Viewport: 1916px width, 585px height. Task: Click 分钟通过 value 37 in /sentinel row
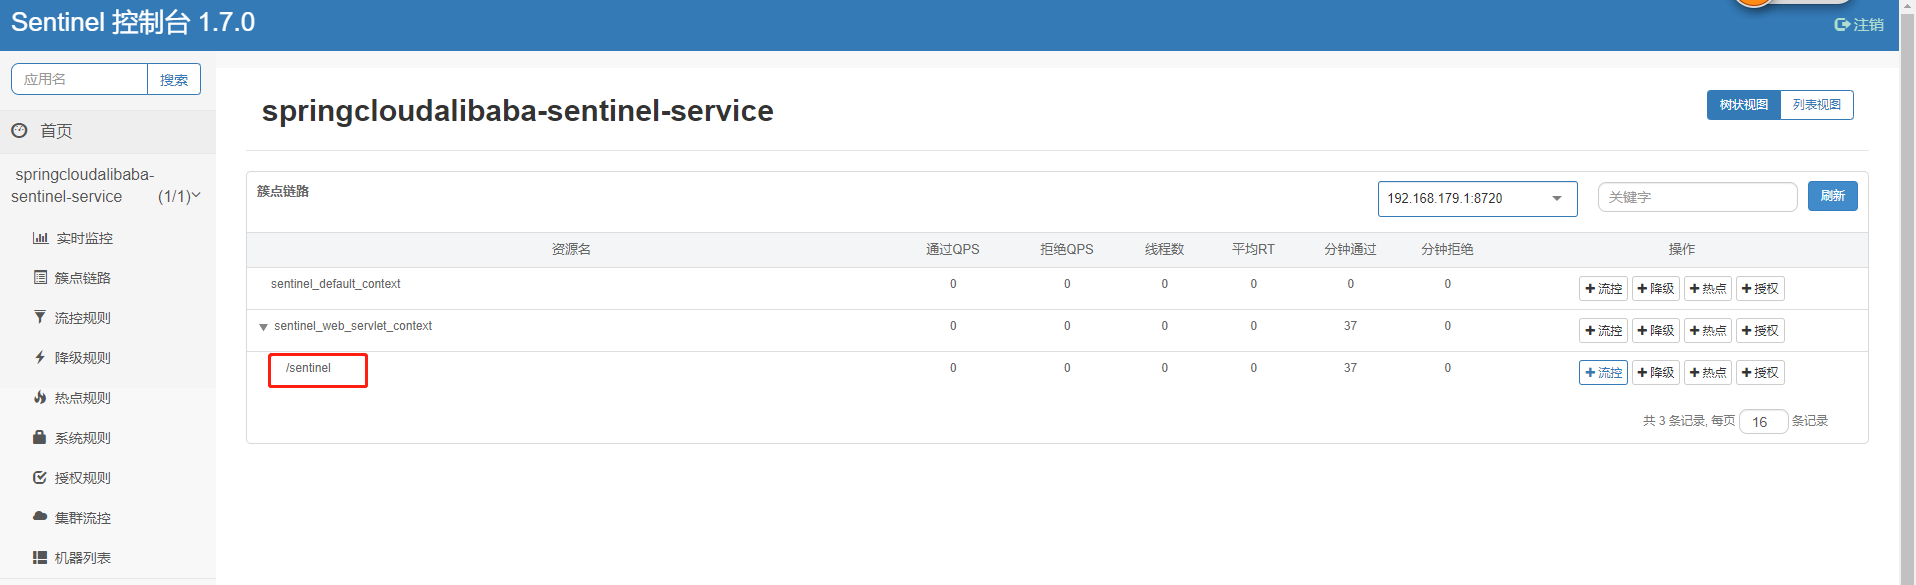click(x=1350, y=368)
